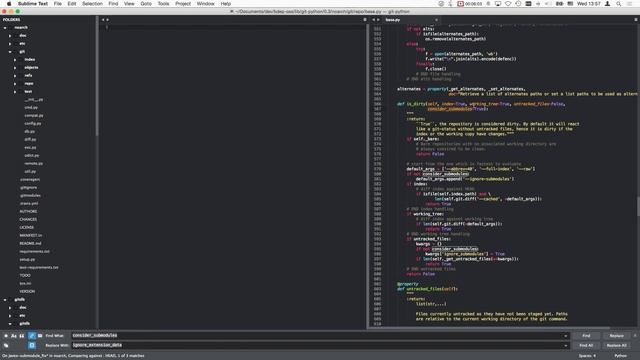The height and width of the screenshot is (360, 640).
Task: Close the find and replace panel
Action: tap(635, 336)
